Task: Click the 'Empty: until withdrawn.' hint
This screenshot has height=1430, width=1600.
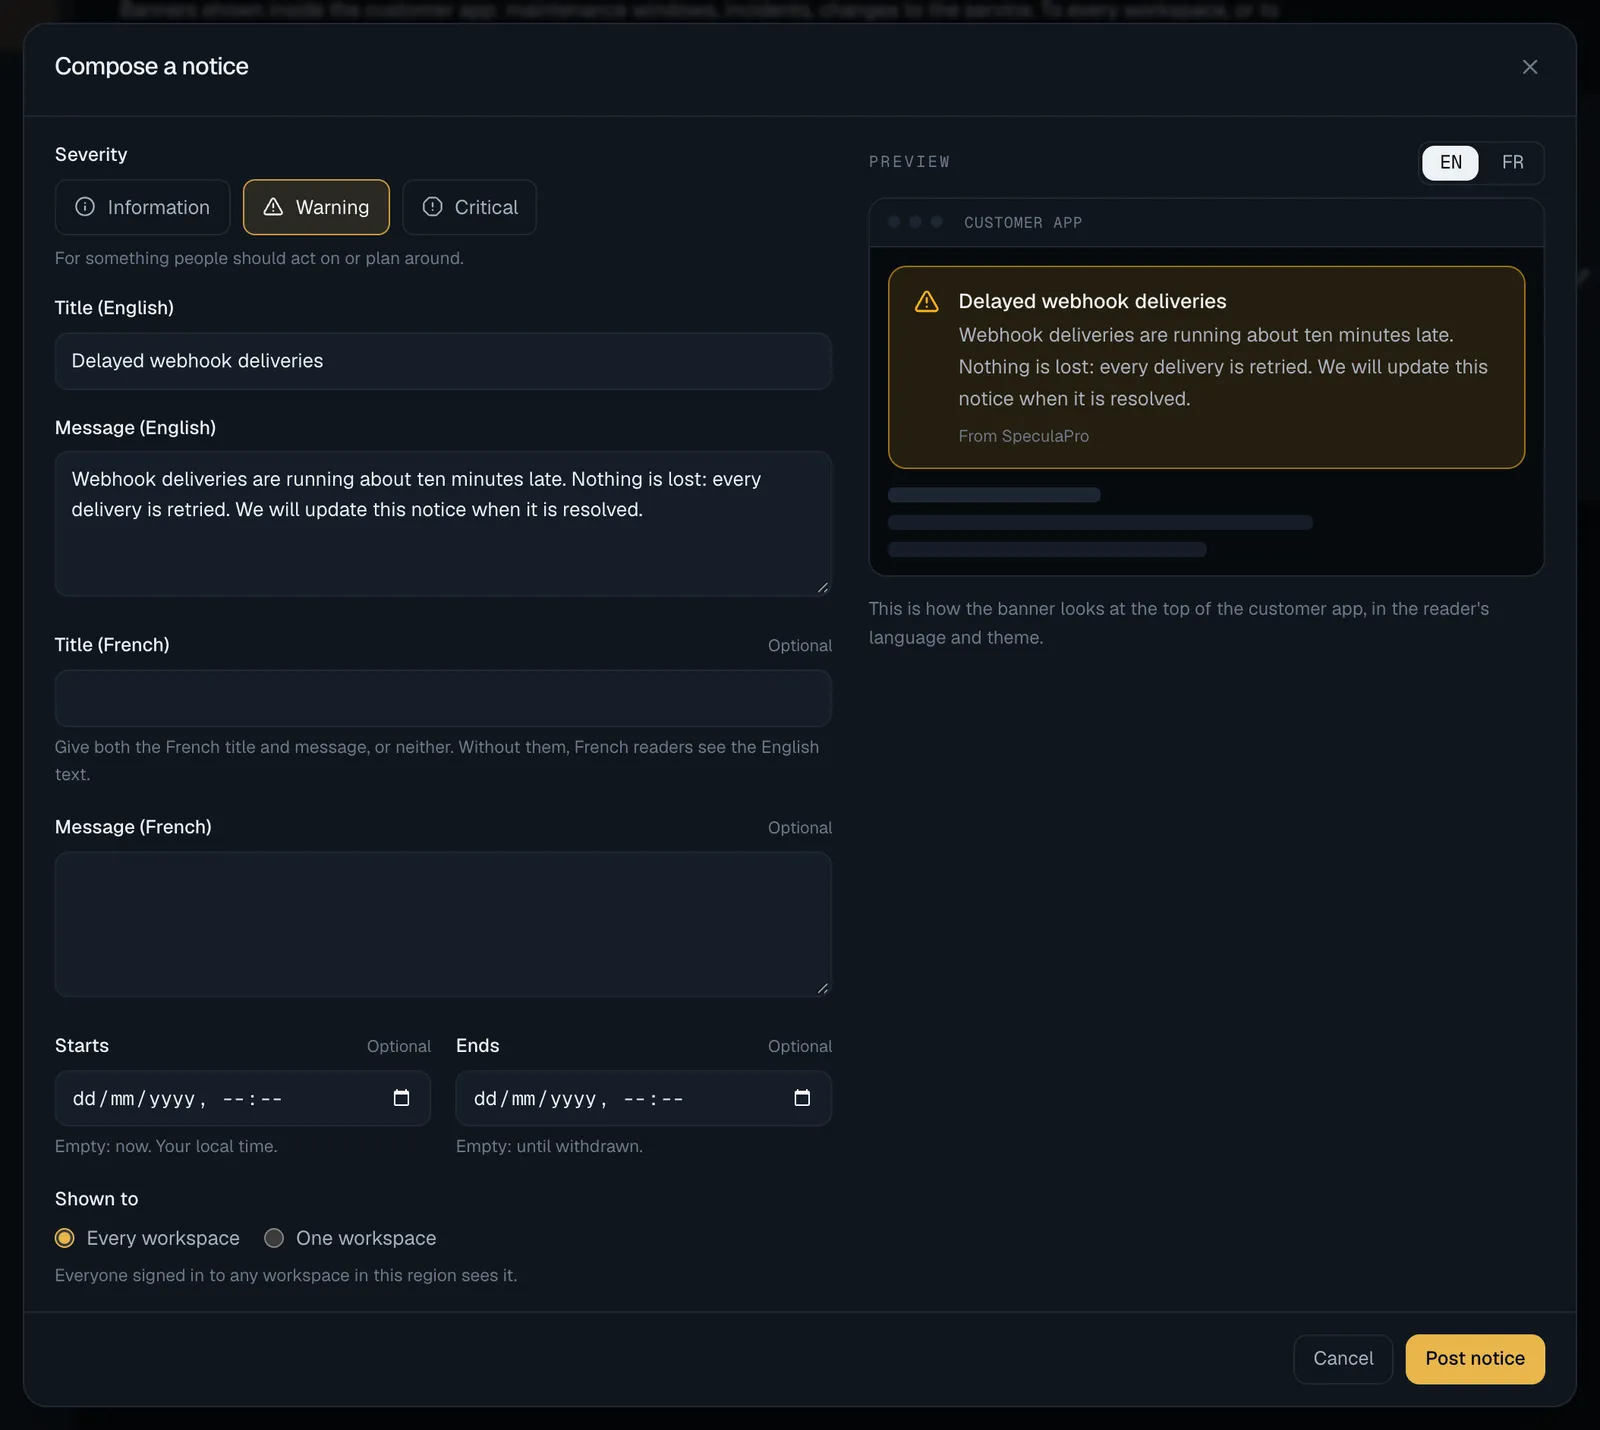Action: coord(549,1146)
